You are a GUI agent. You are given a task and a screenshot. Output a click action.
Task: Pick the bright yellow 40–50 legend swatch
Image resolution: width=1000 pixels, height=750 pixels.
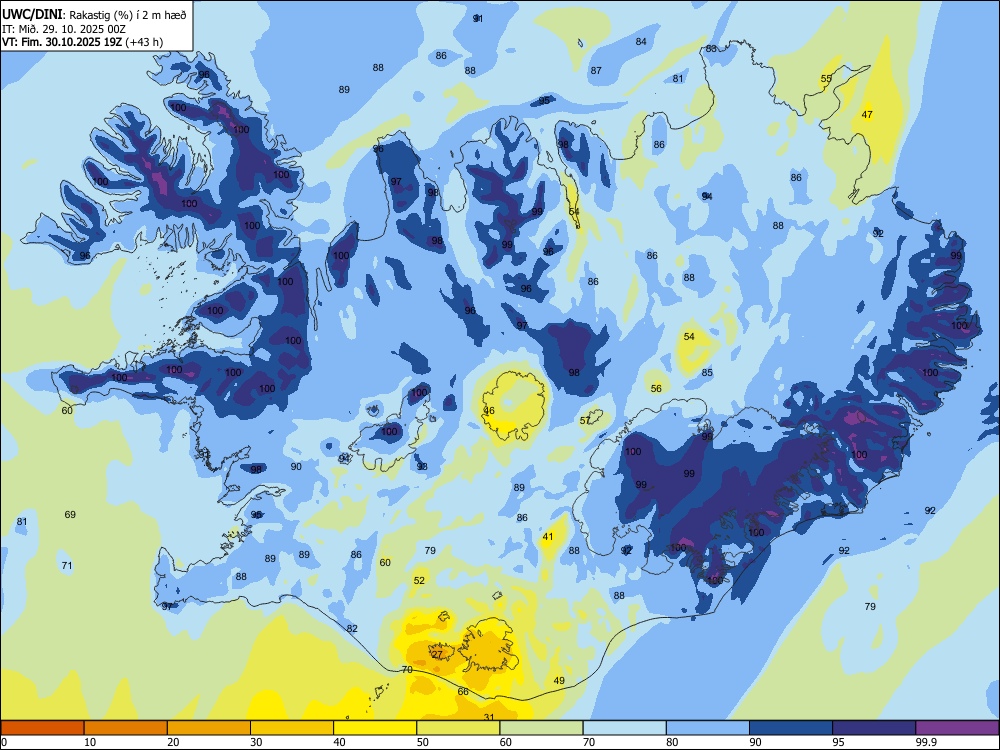(375, 728)
